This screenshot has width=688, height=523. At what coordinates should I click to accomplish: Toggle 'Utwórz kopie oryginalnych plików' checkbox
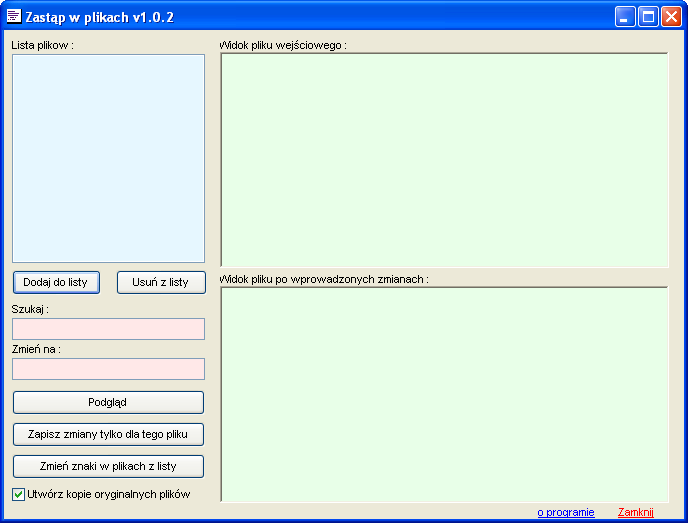19,494
